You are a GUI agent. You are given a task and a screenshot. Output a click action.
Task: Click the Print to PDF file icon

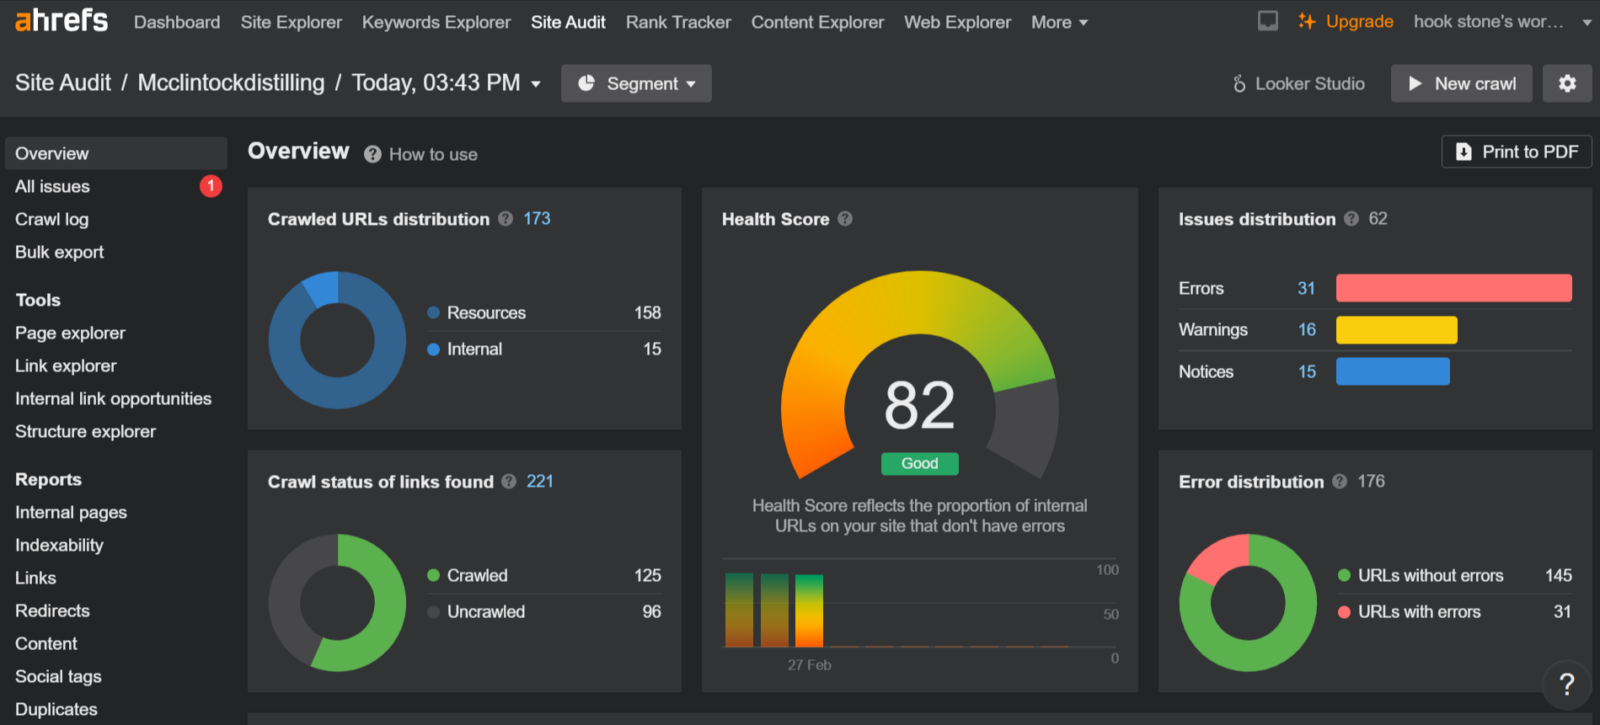[1464, 152]
